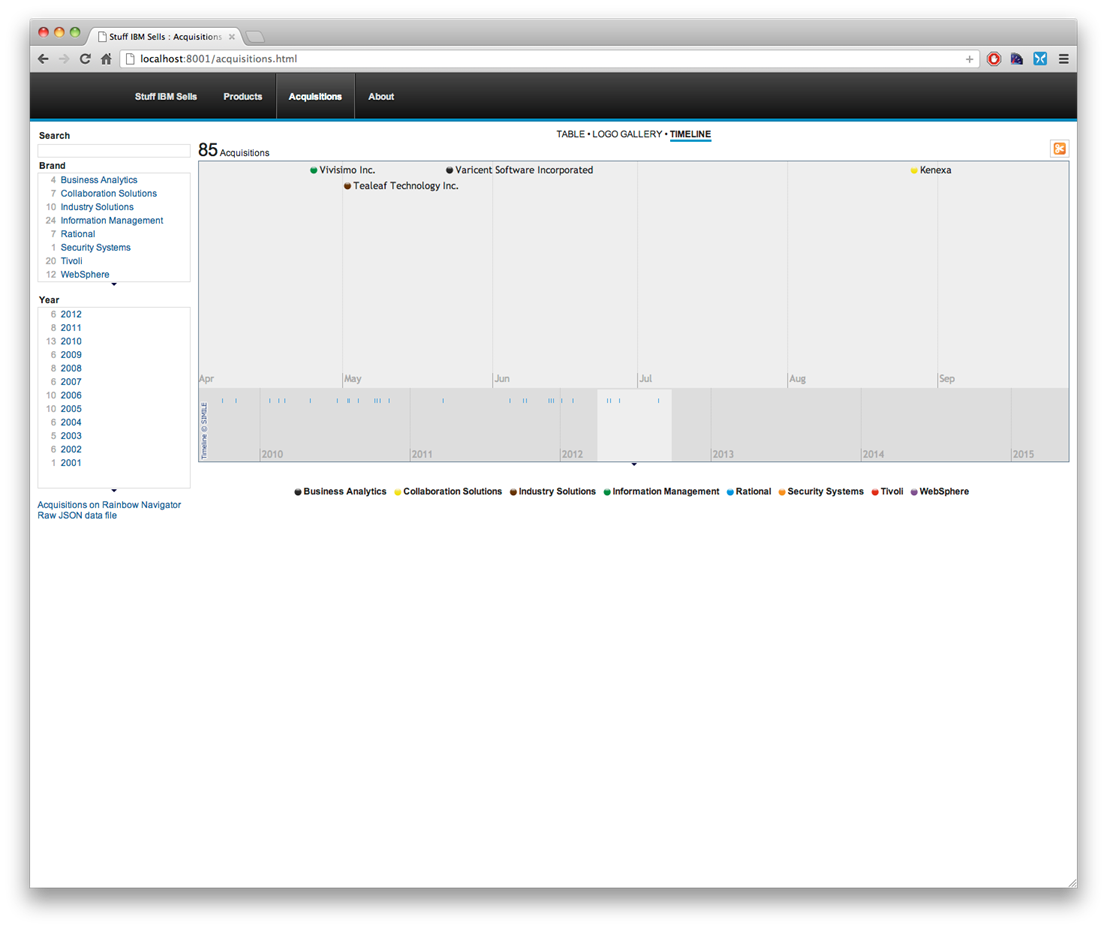This screenshot has width=1107, height=929.
Task: Filter by Industry Solutions brand
Action: pyautogui.click(x=97, y=207)
